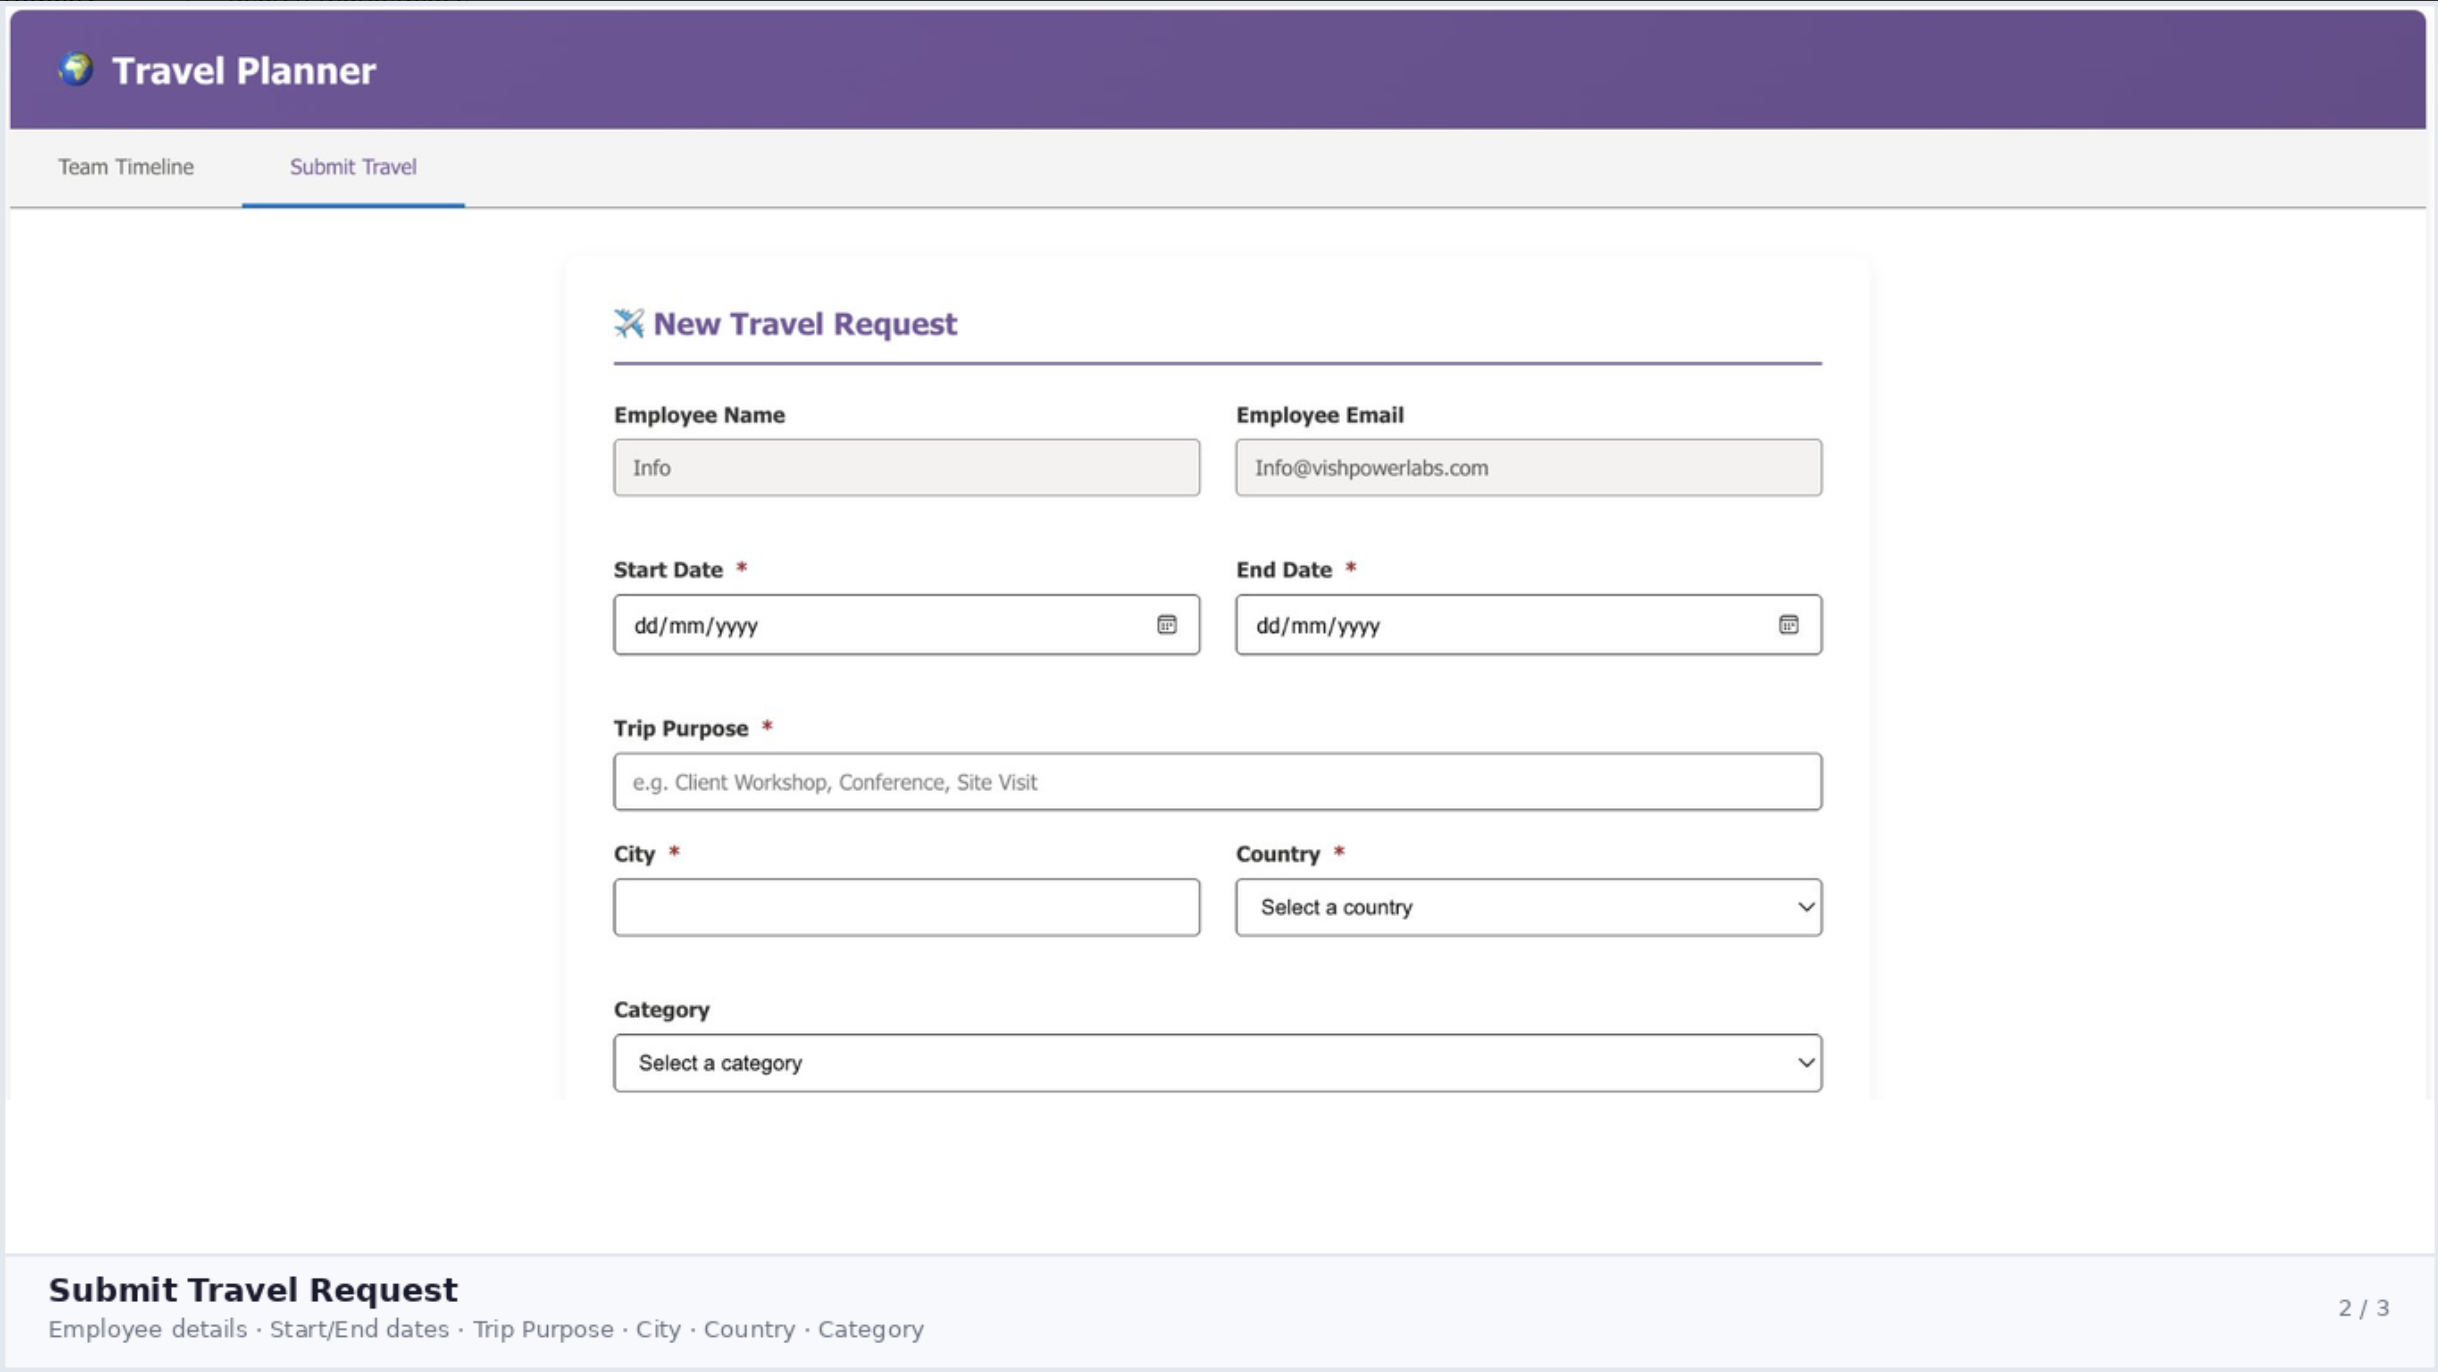
Task: Click the globe icon in the Travel Planner header
Action: [75, 68]
